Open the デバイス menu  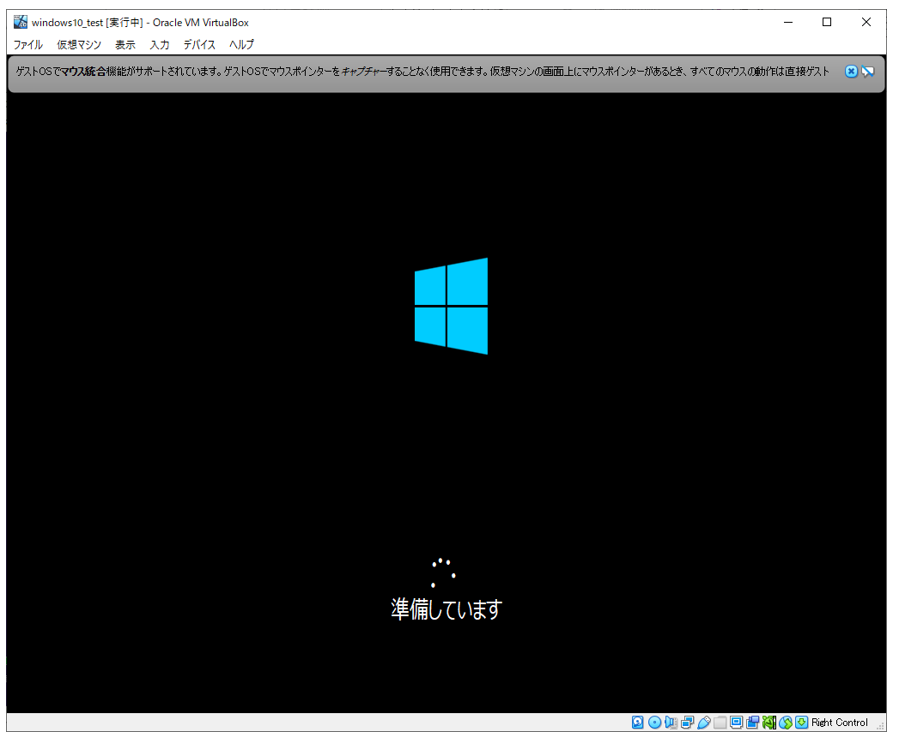(x=199, y=45)
